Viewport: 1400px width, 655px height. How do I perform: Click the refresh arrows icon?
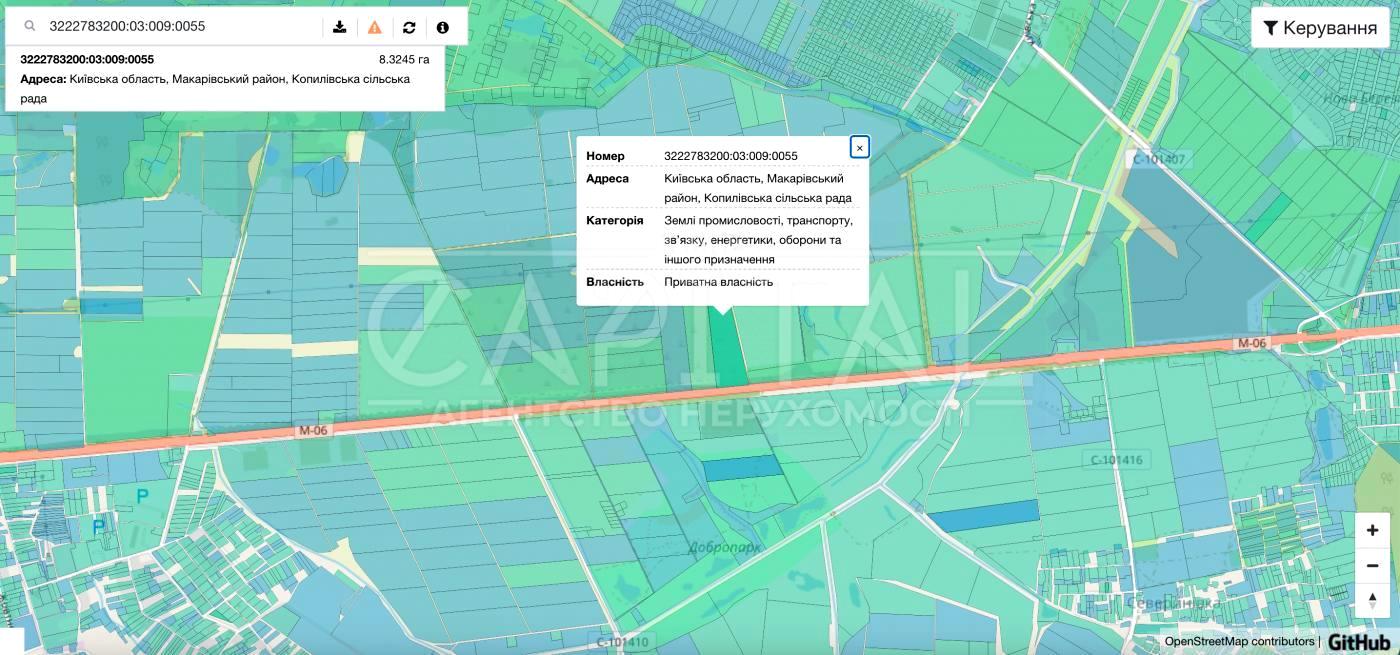click(409, 27)
